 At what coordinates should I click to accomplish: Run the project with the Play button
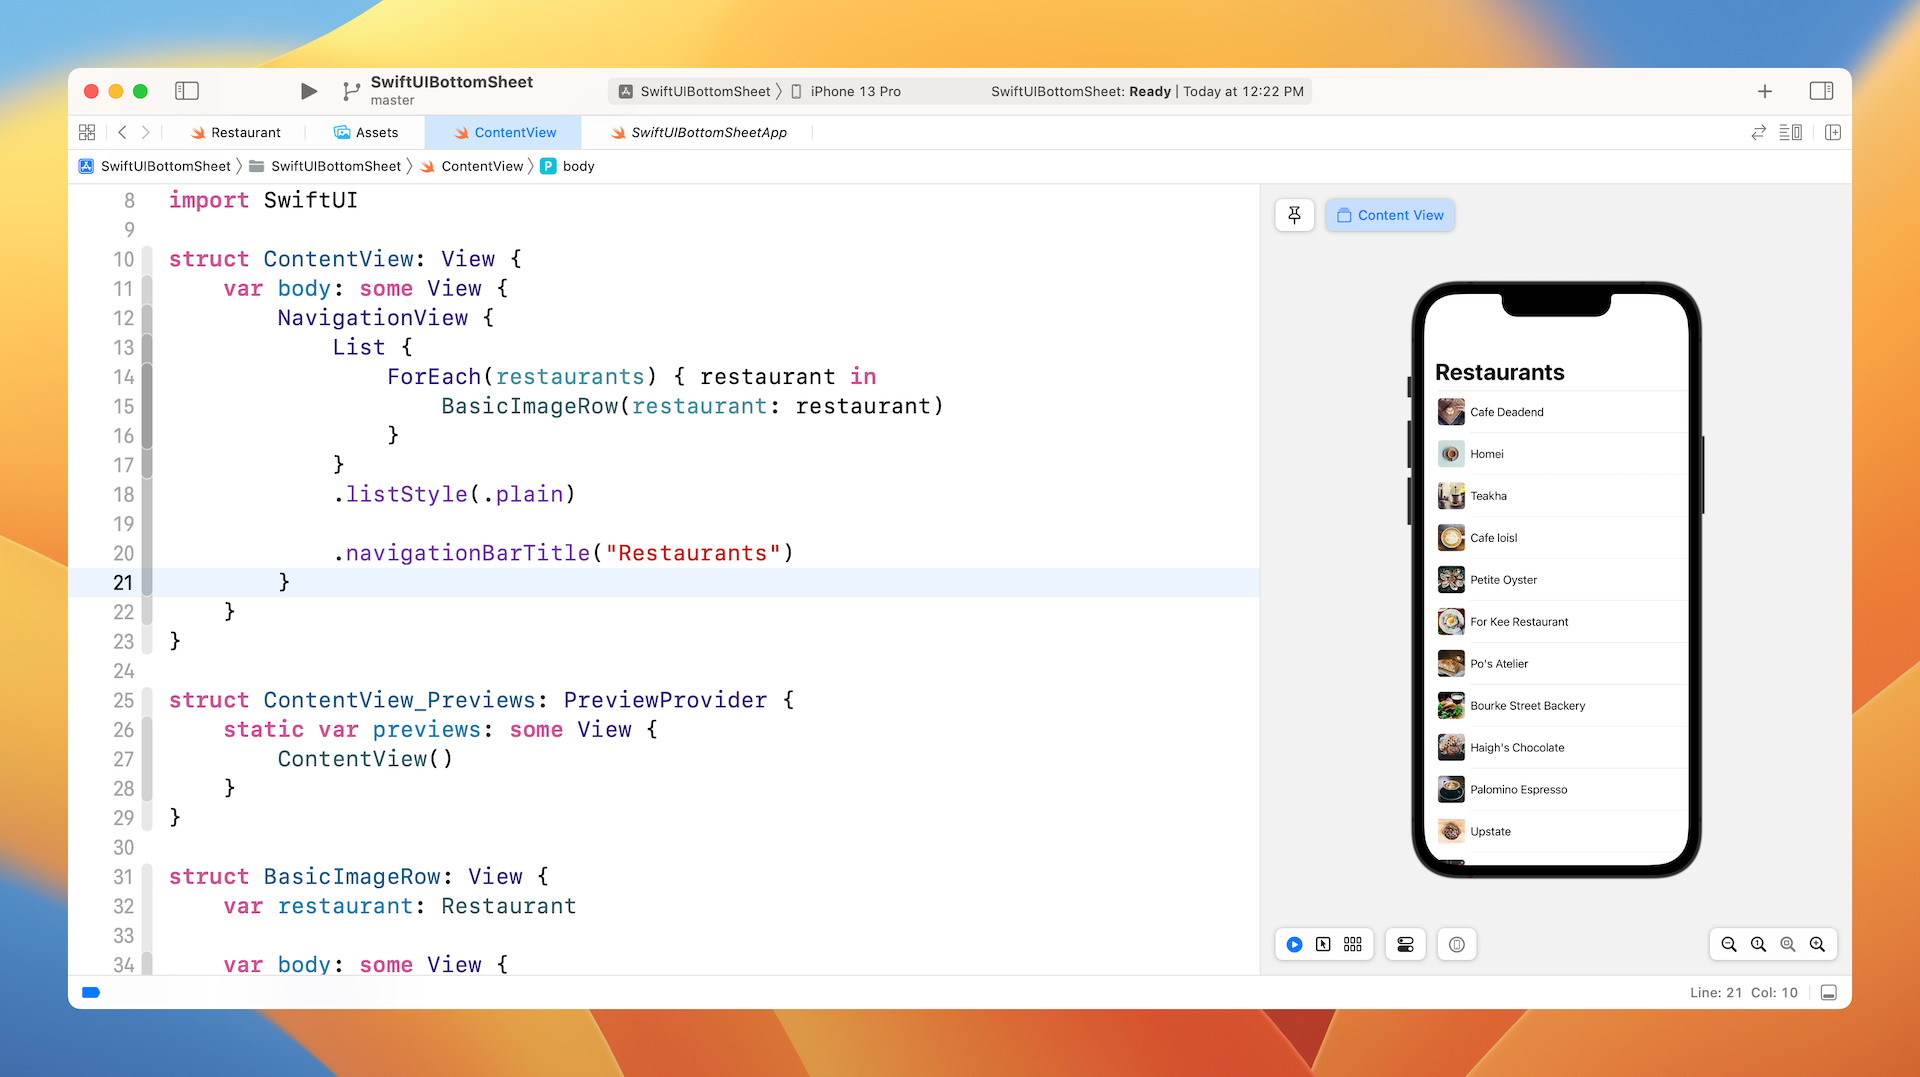tap(308, 91)
